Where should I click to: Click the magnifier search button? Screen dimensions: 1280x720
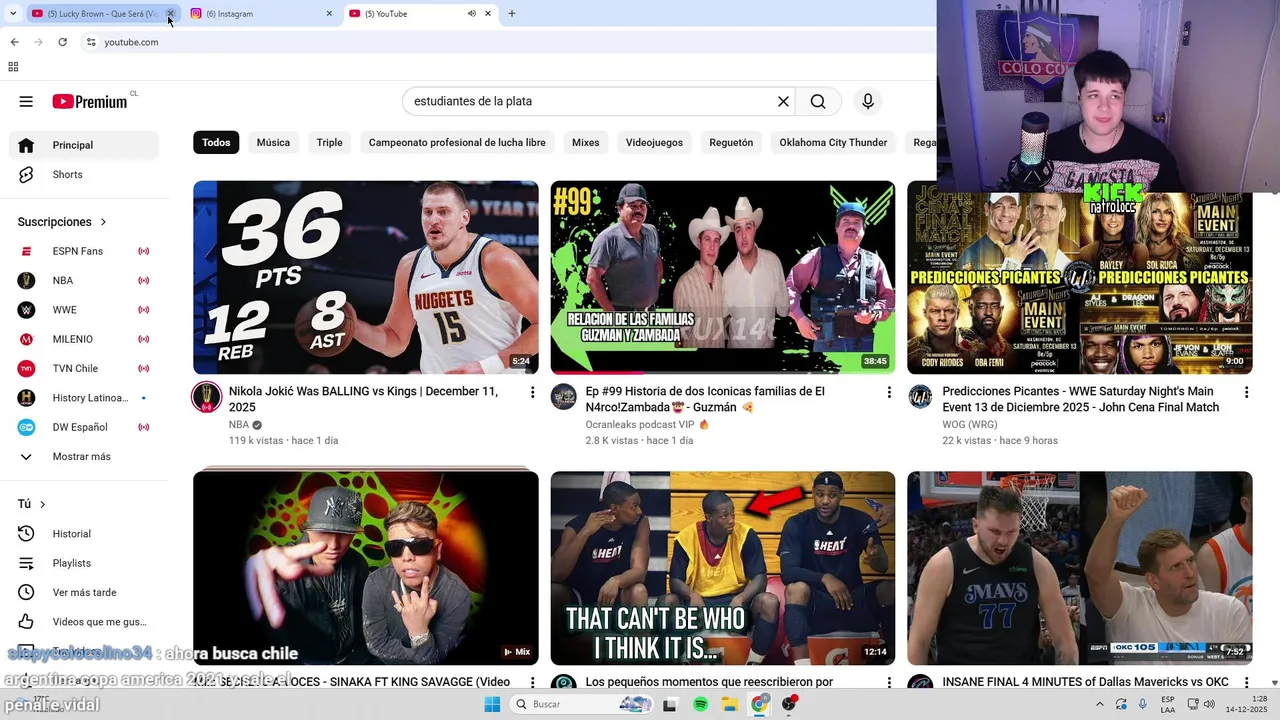click(x=818, y=101)
